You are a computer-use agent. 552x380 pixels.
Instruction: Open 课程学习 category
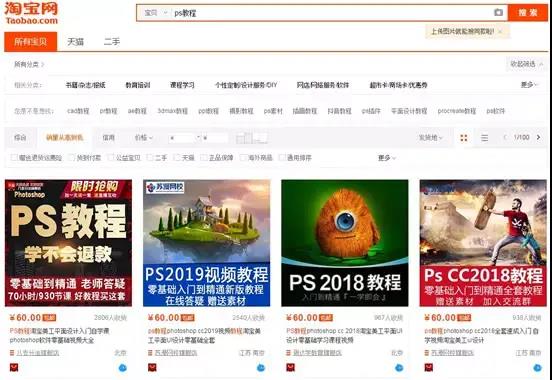tap(182, 85)
